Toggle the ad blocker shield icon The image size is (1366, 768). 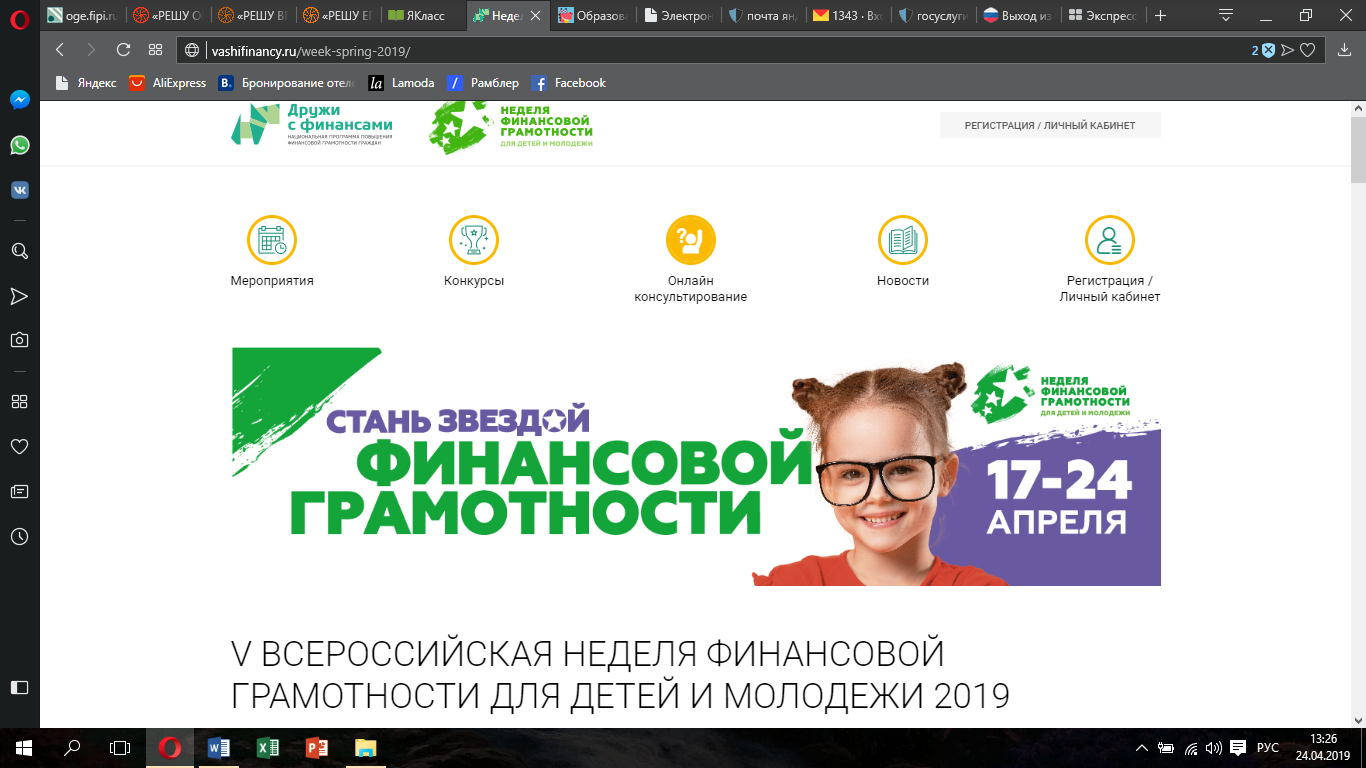(1268, 50)
